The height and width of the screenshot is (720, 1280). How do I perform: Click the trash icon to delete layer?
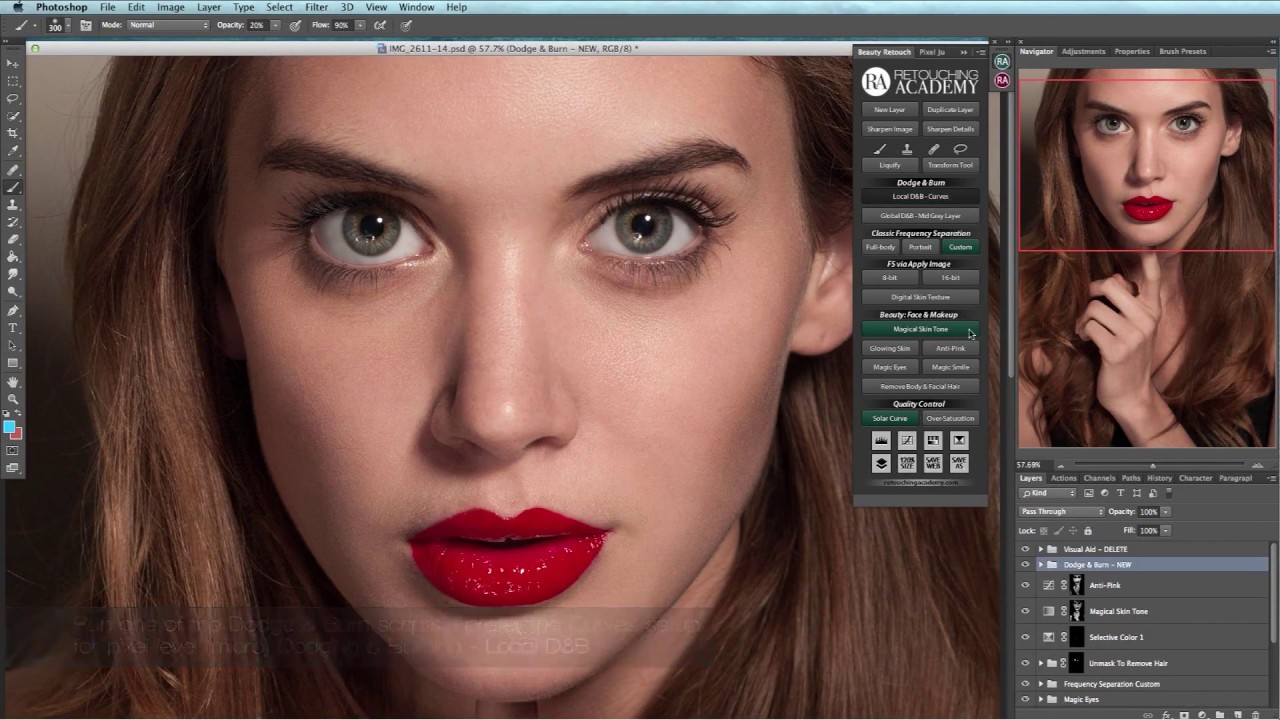coord(1257,714)
